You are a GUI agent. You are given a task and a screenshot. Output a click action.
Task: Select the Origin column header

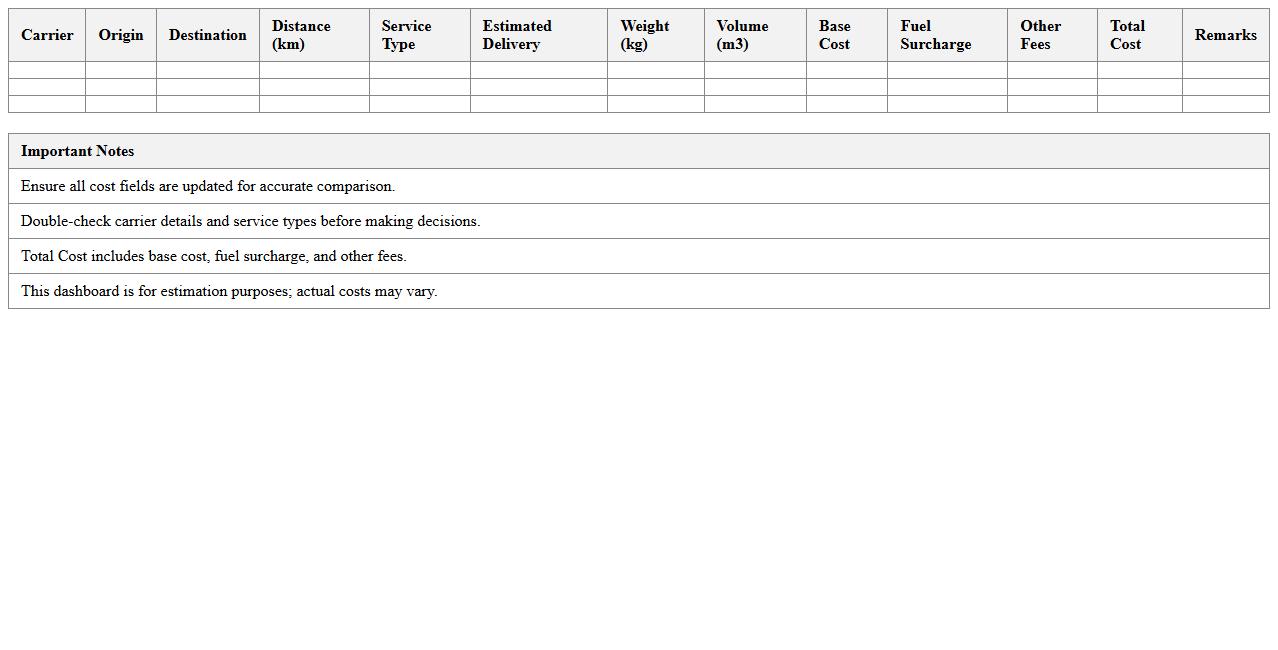(120, 34)
